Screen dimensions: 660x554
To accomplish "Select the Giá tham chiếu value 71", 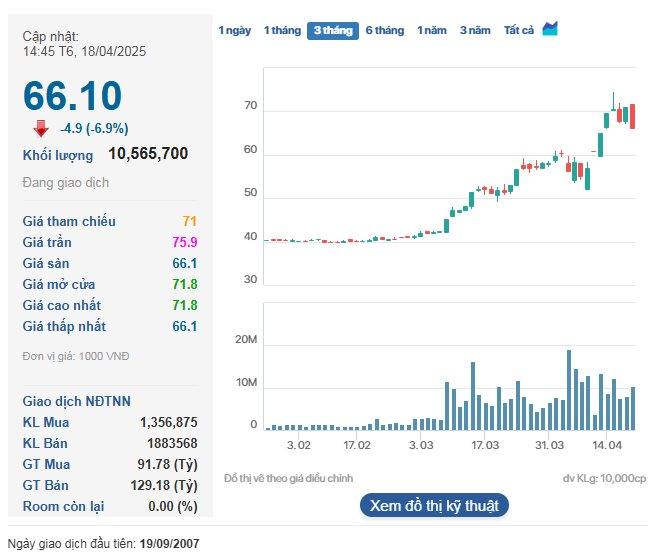I will 189,221.
